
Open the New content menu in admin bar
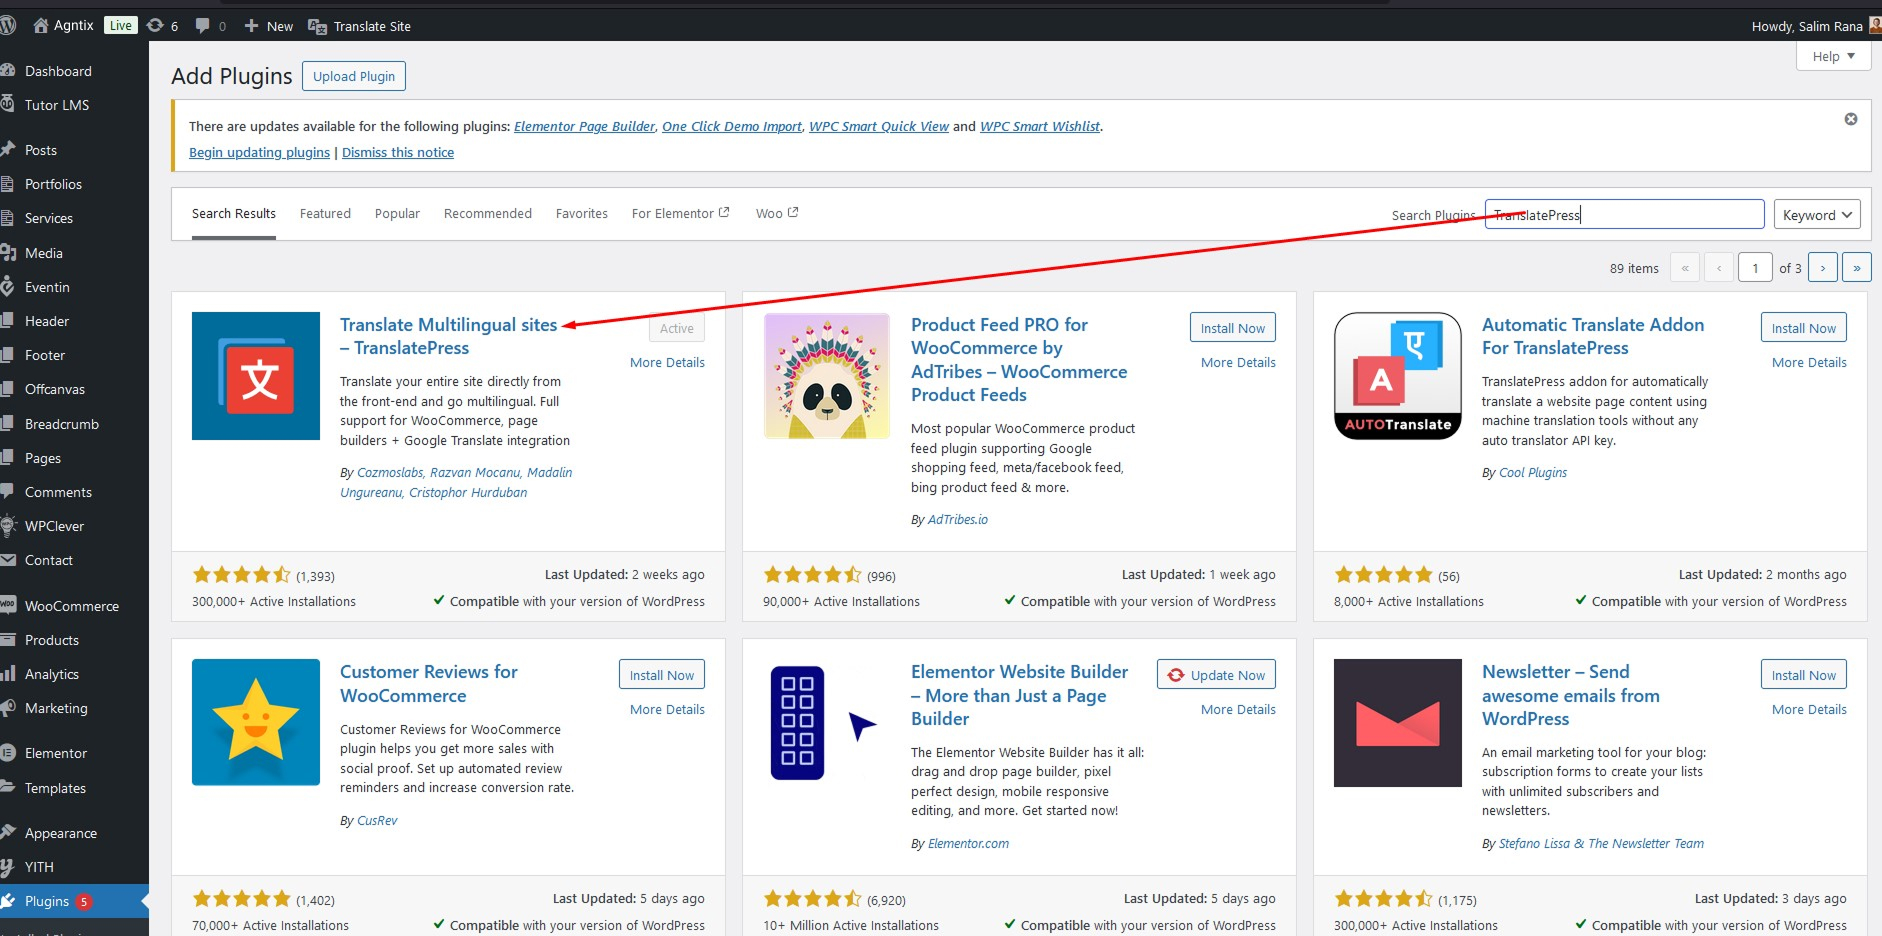269,26
